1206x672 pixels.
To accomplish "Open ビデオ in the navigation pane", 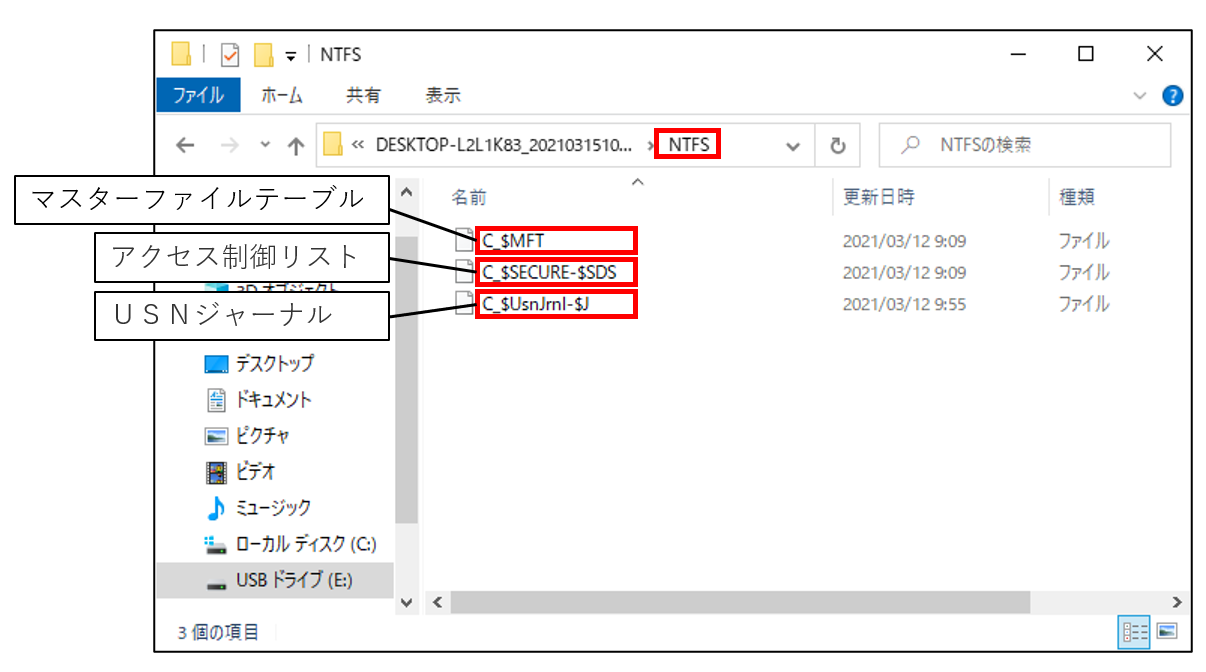I will (240, 471).
